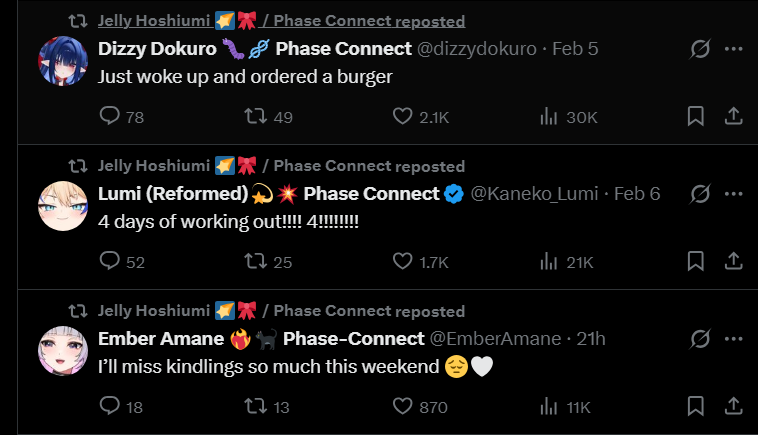Like the "ordered a burger" post
This screenshot has height=435, width=758.
[403, 117]
